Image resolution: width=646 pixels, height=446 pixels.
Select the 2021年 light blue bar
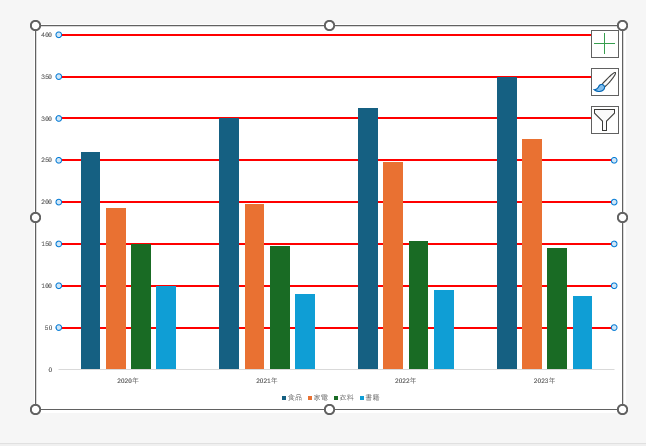(305, 331)
